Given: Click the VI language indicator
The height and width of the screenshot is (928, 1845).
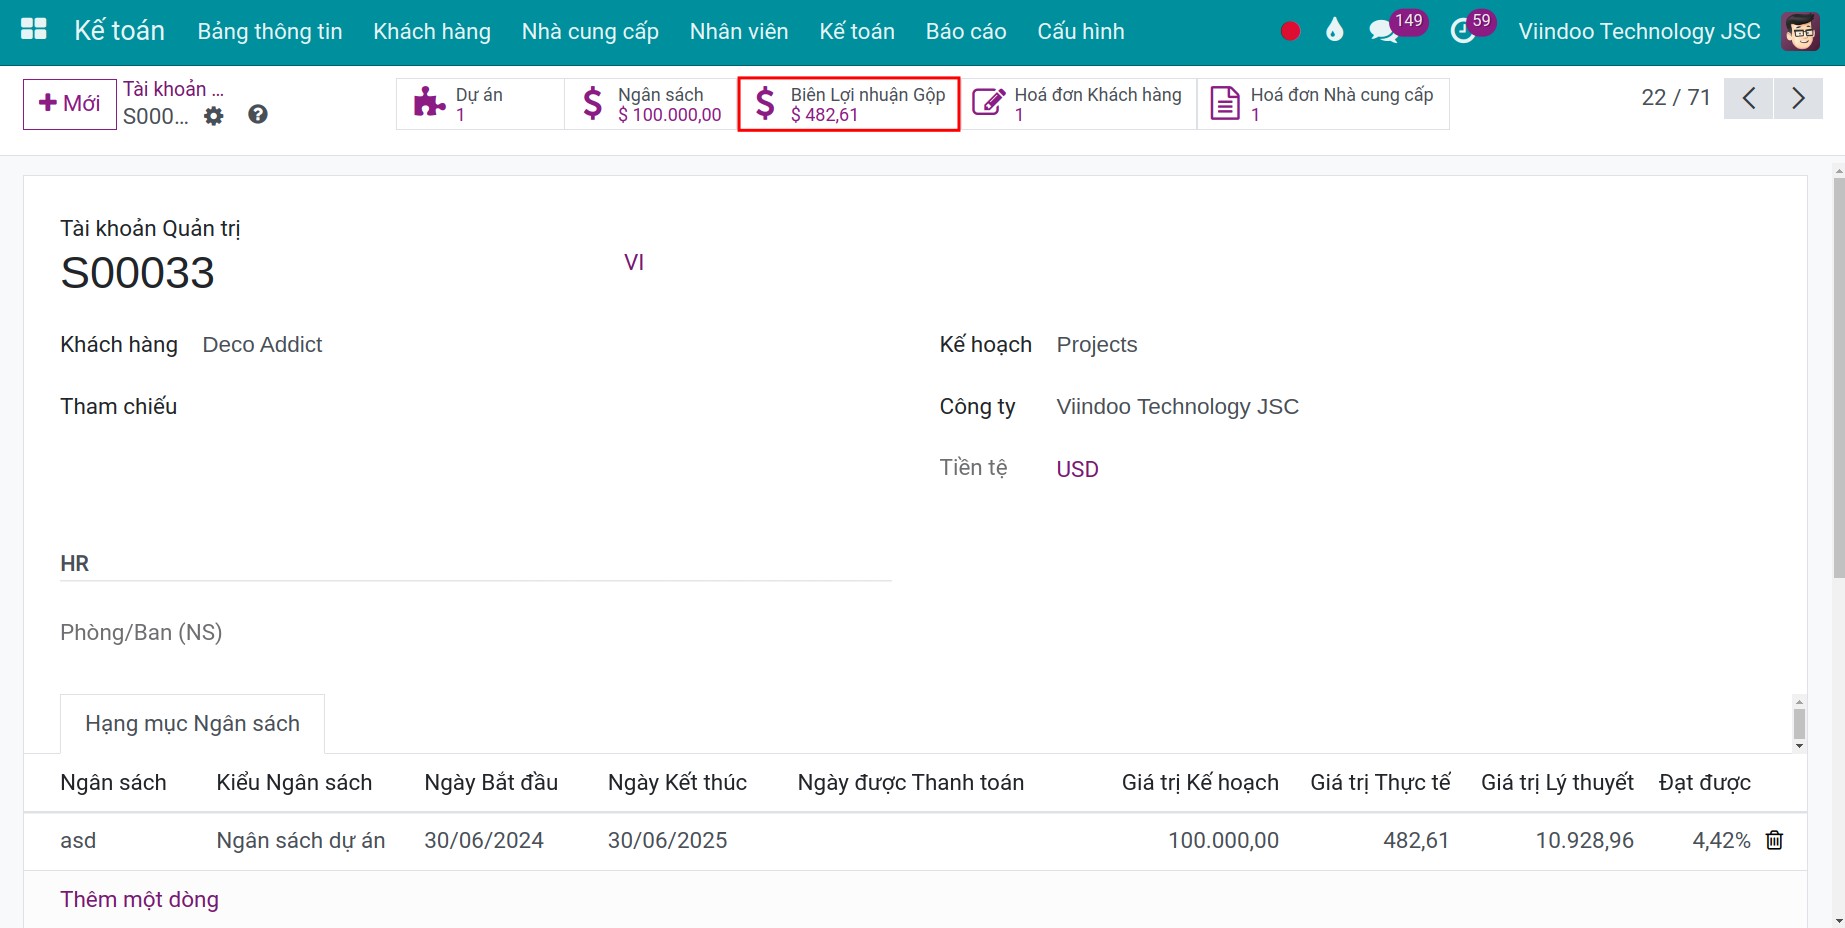Looking at the screenshot, I should 634,262.
